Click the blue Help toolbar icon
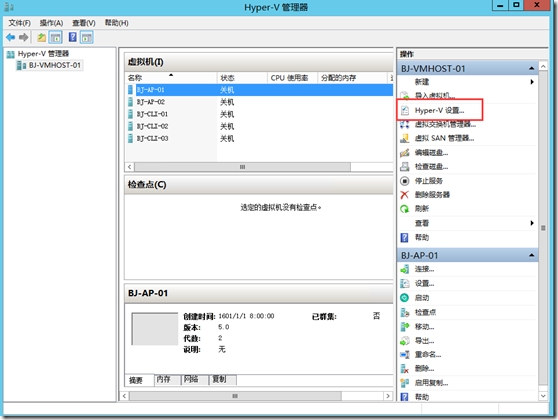 (73, 37)
